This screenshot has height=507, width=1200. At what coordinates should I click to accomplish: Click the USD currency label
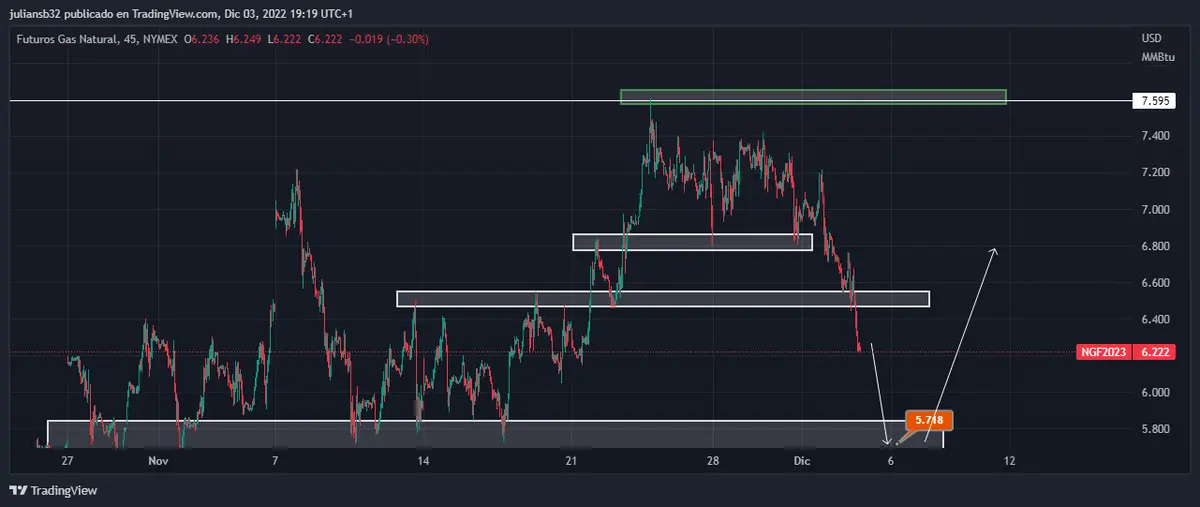coord(1151,38)
